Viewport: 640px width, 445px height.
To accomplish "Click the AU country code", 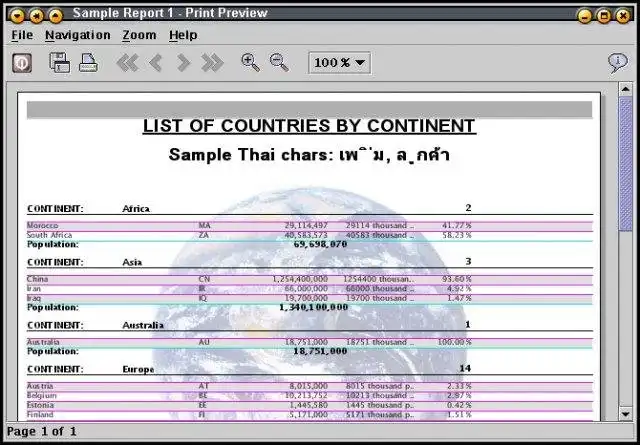I will (204, 342).
